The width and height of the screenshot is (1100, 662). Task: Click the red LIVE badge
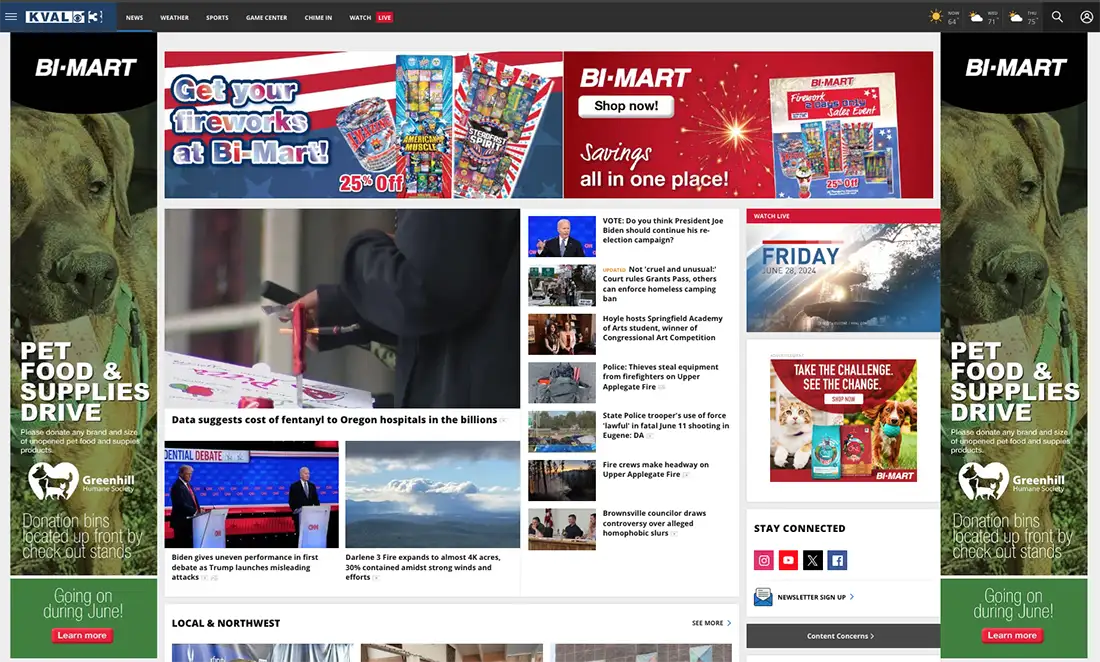click(384, 18)
